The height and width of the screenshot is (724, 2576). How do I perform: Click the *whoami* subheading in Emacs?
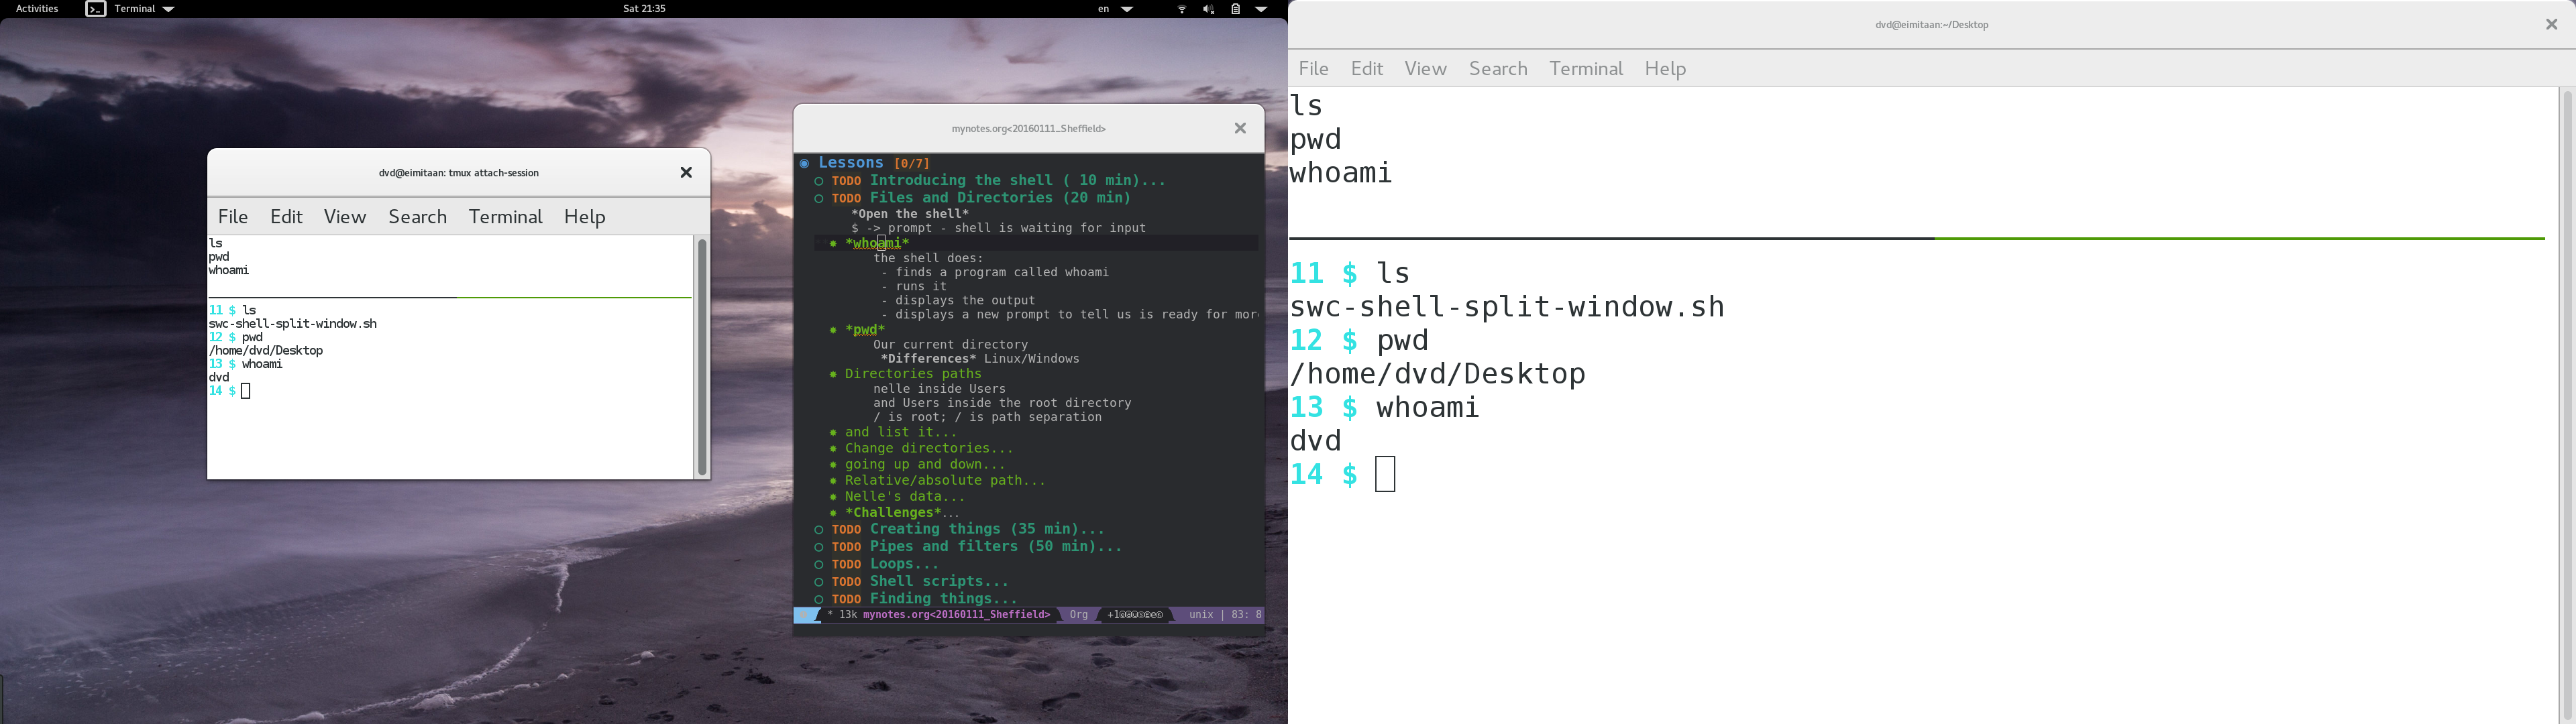(x=877, y=243)
